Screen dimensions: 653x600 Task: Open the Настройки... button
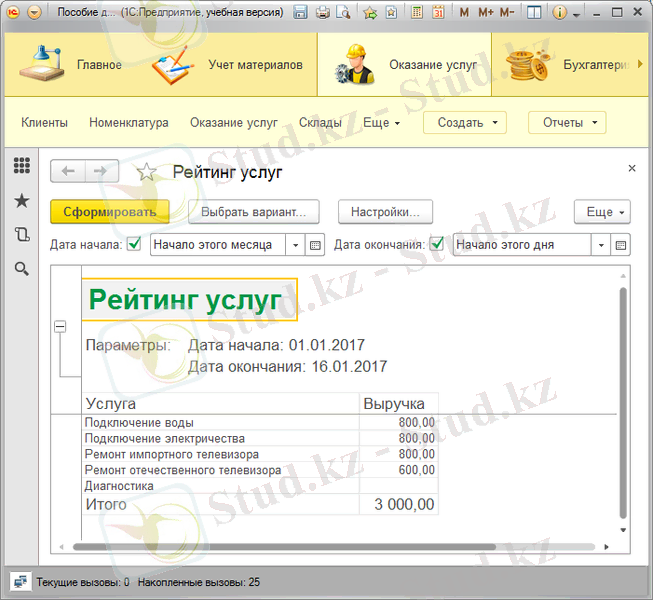pos(385,212)
